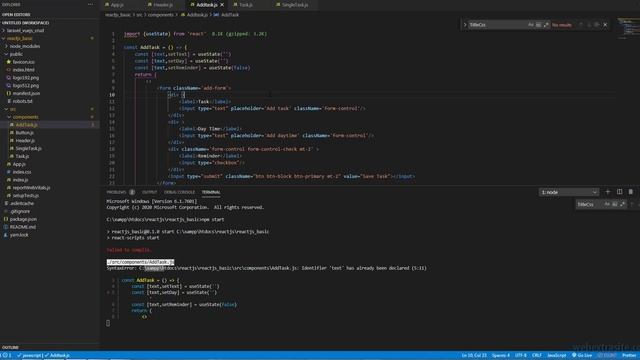640x360 pixels.
Task: Select the Terminal panel tab
Action: point(211,192)
